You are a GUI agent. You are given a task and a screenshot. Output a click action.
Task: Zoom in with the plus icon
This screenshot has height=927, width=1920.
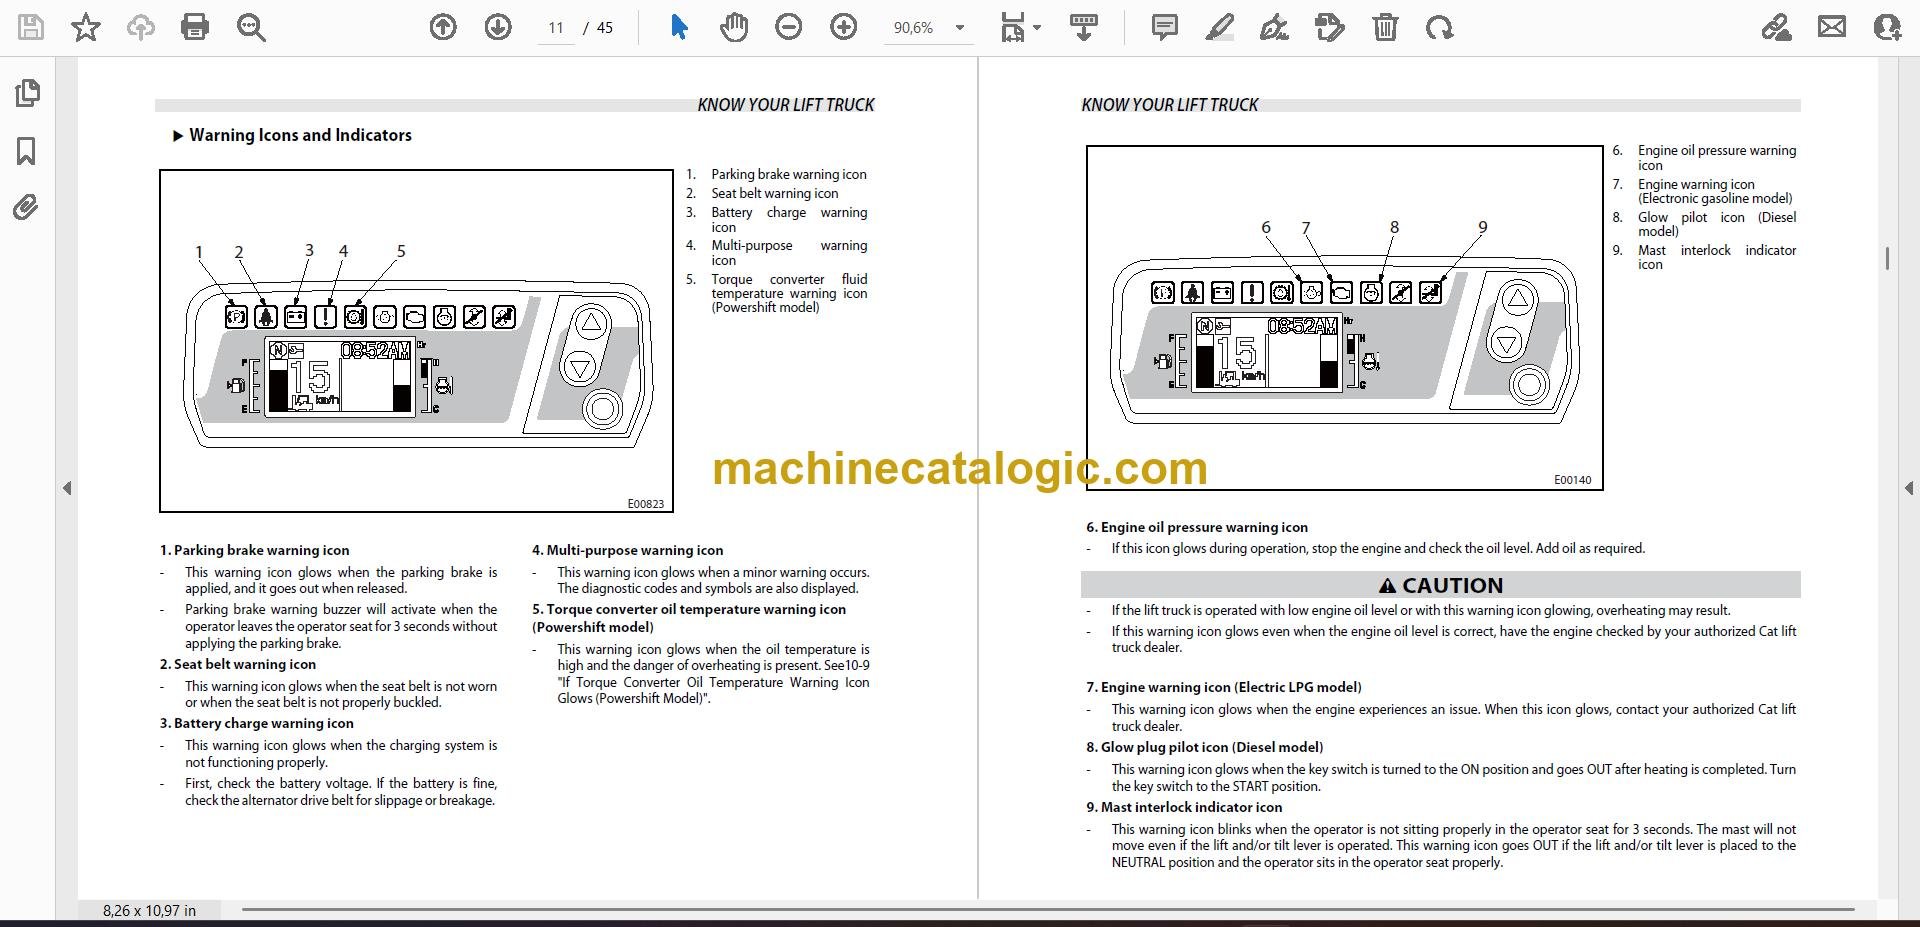(x=844, y=27)
